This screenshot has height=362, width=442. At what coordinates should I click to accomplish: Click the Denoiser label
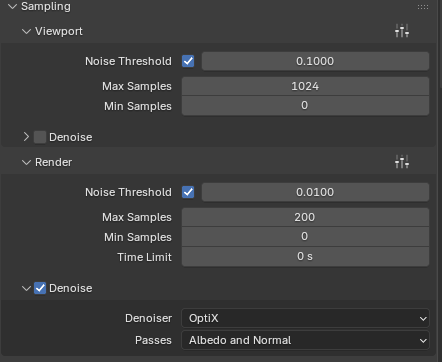149,318
